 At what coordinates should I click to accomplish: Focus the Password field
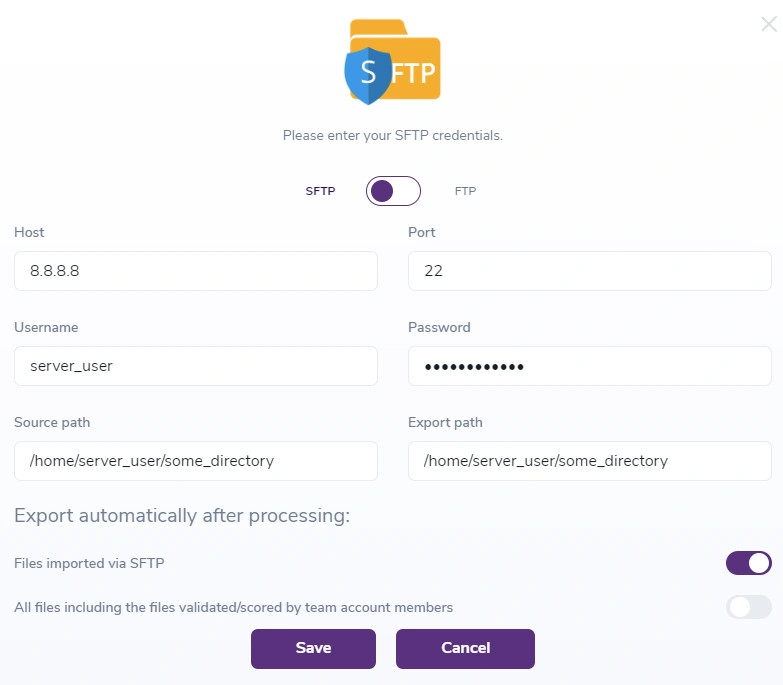[590, 366]
